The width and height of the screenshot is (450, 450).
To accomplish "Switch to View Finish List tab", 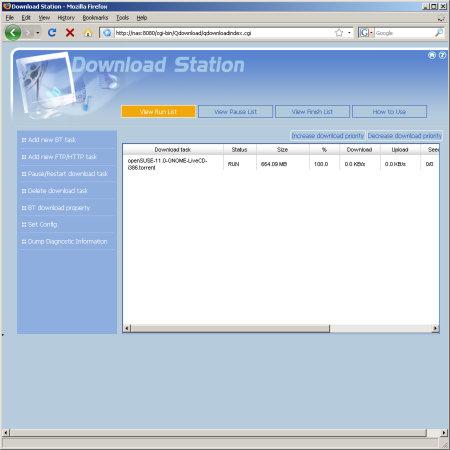I will (x=312, y=112).
